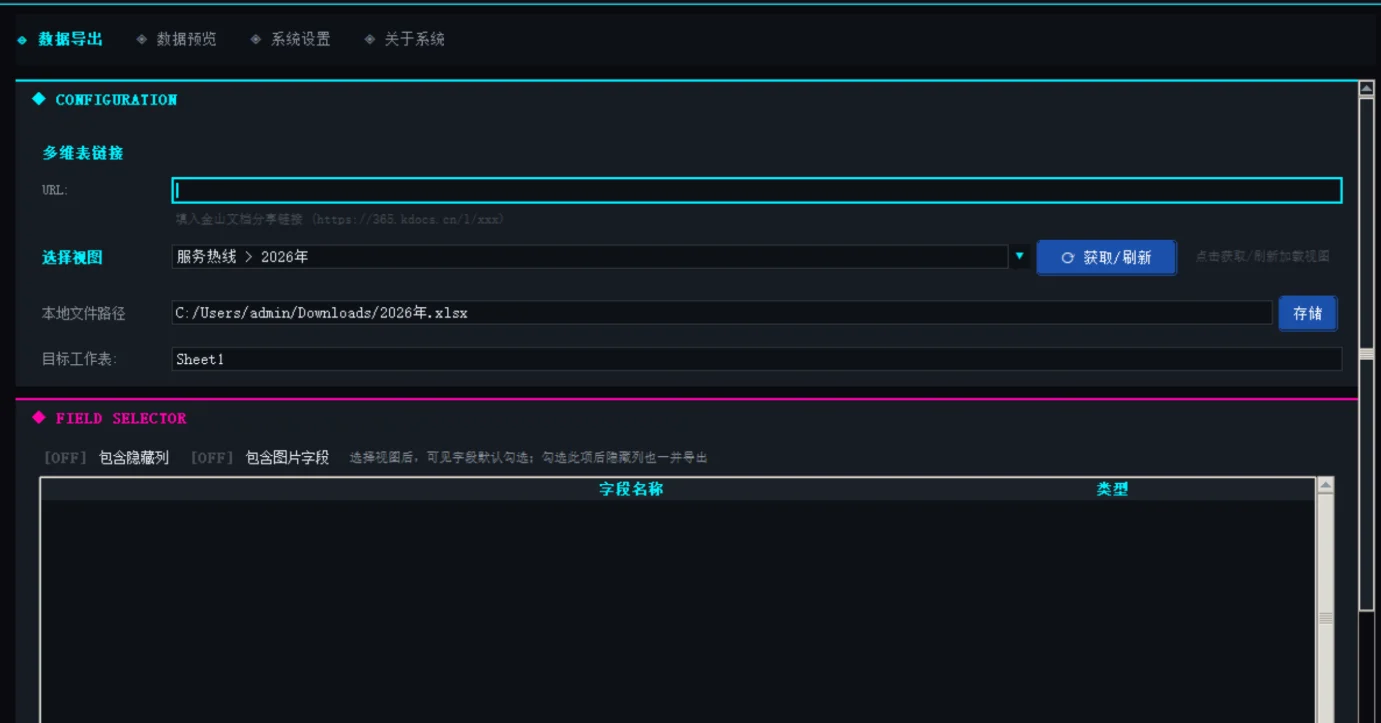Click the main panel scrollbar up arrow
The width and height of the screenshot is (1381, 723).
click(x=1367, y=89)
